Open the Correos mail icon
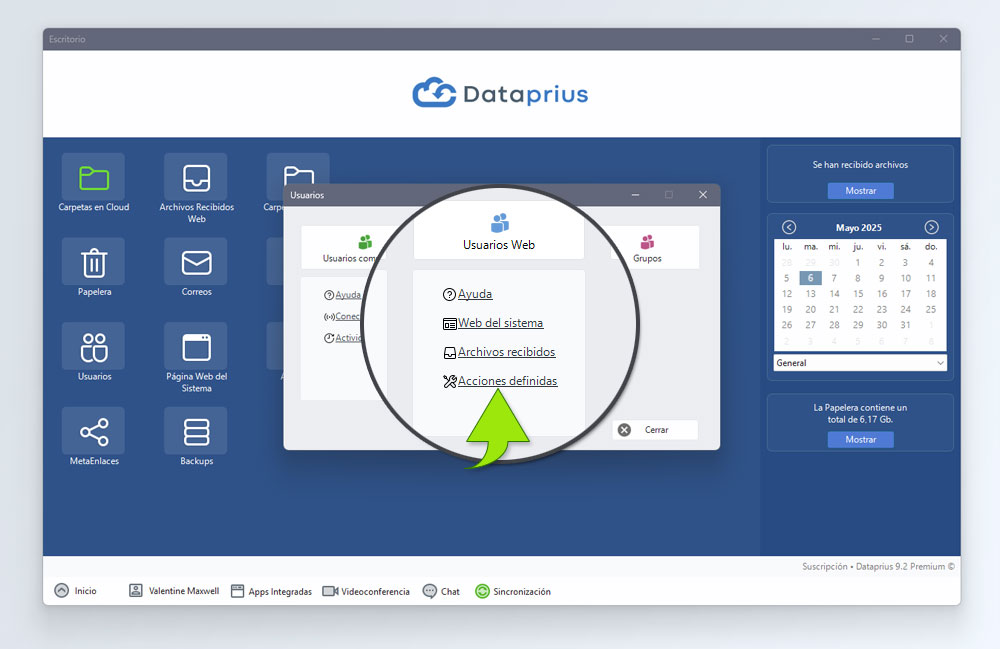1000x649 pixels. [x=196, y=263]
